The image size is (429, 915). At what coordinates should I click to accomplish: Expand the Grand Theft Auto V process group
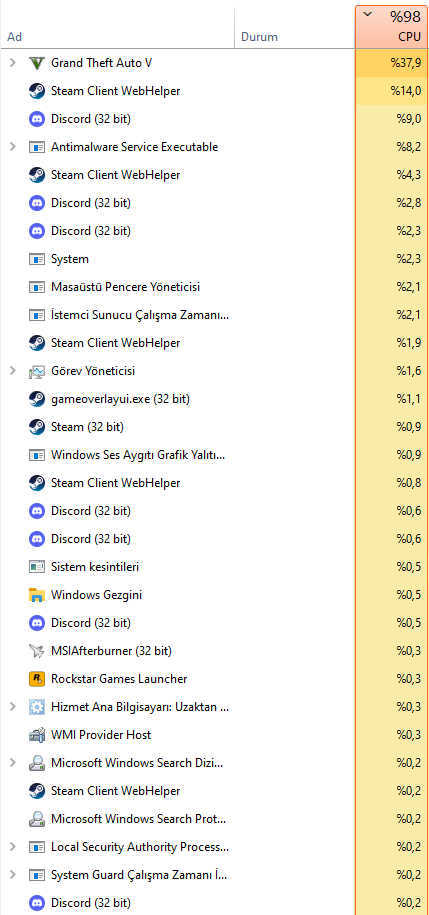pos(13,63)
